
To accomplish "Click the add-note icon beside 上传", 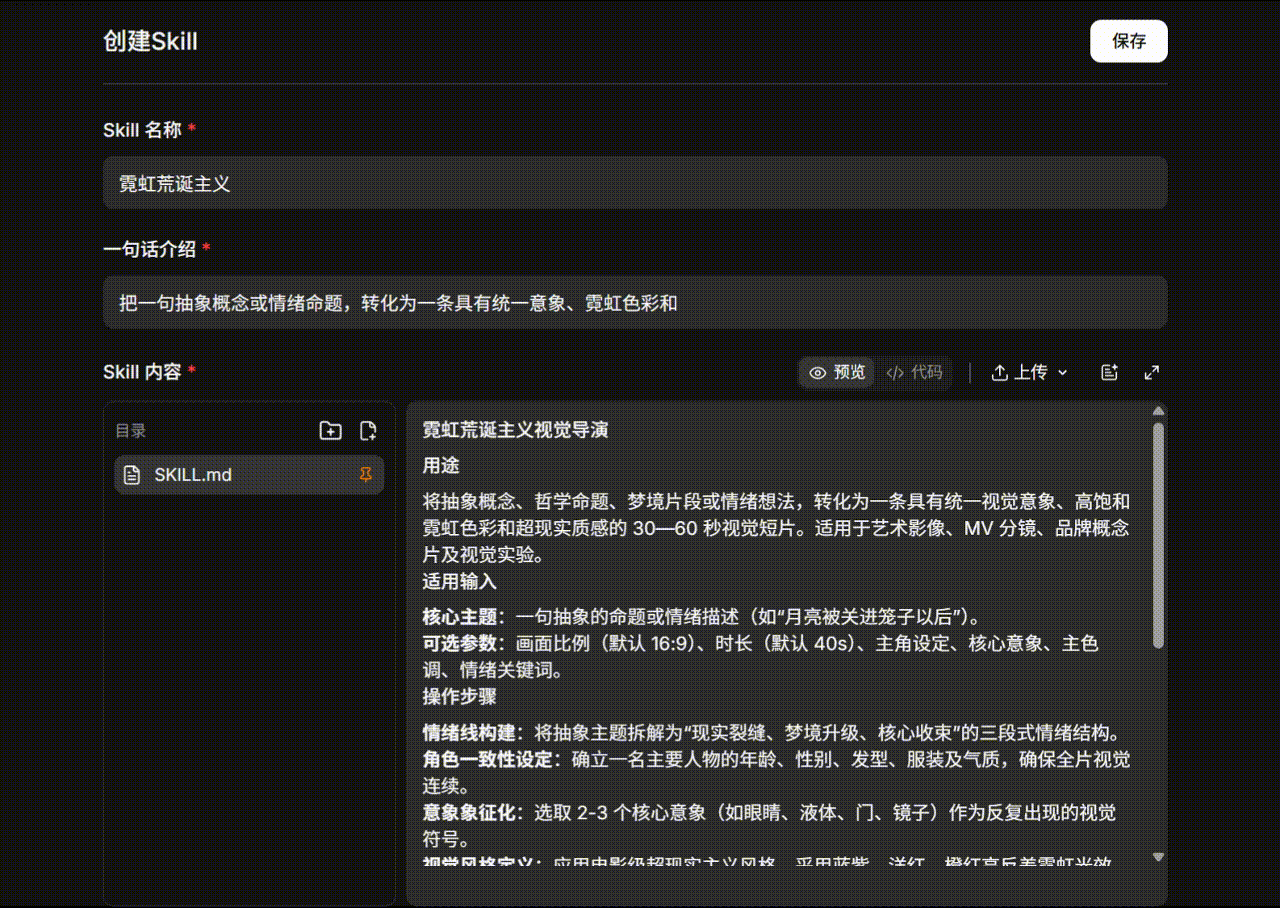I will coord(1109,372).
